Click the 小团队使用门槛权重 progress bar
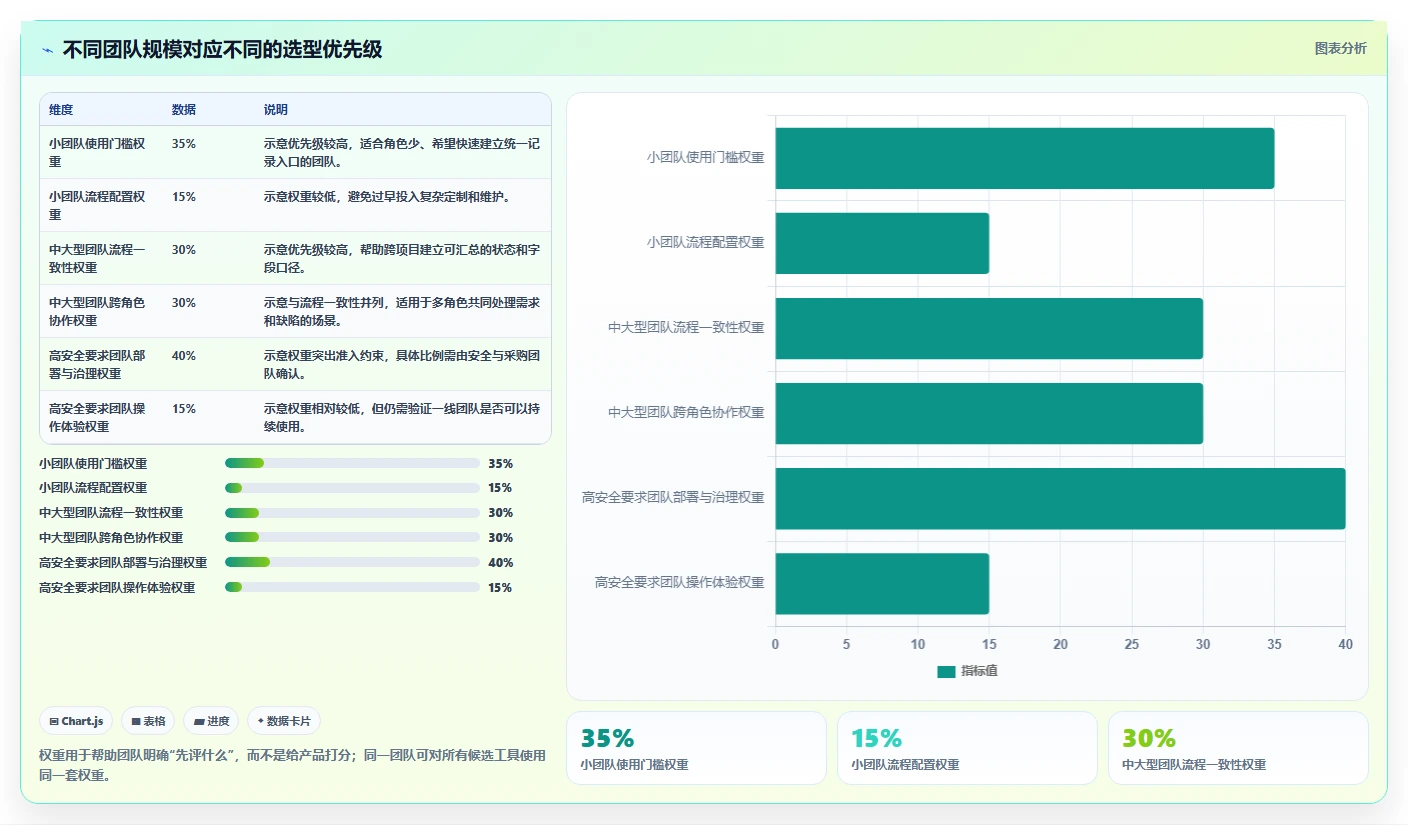Image resolution: width=1408 pixels, height=825 pixels. click(x=352, y=463)
